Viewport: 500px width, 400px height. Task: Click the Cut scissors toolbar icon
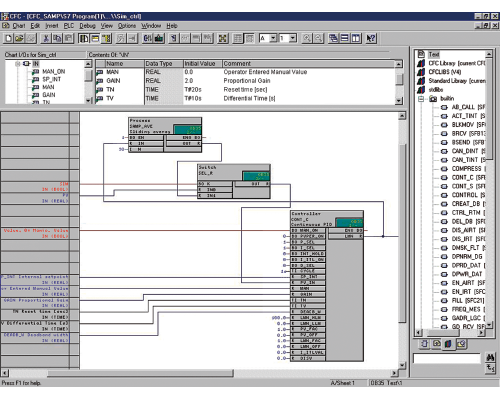(x=46, y=38)
